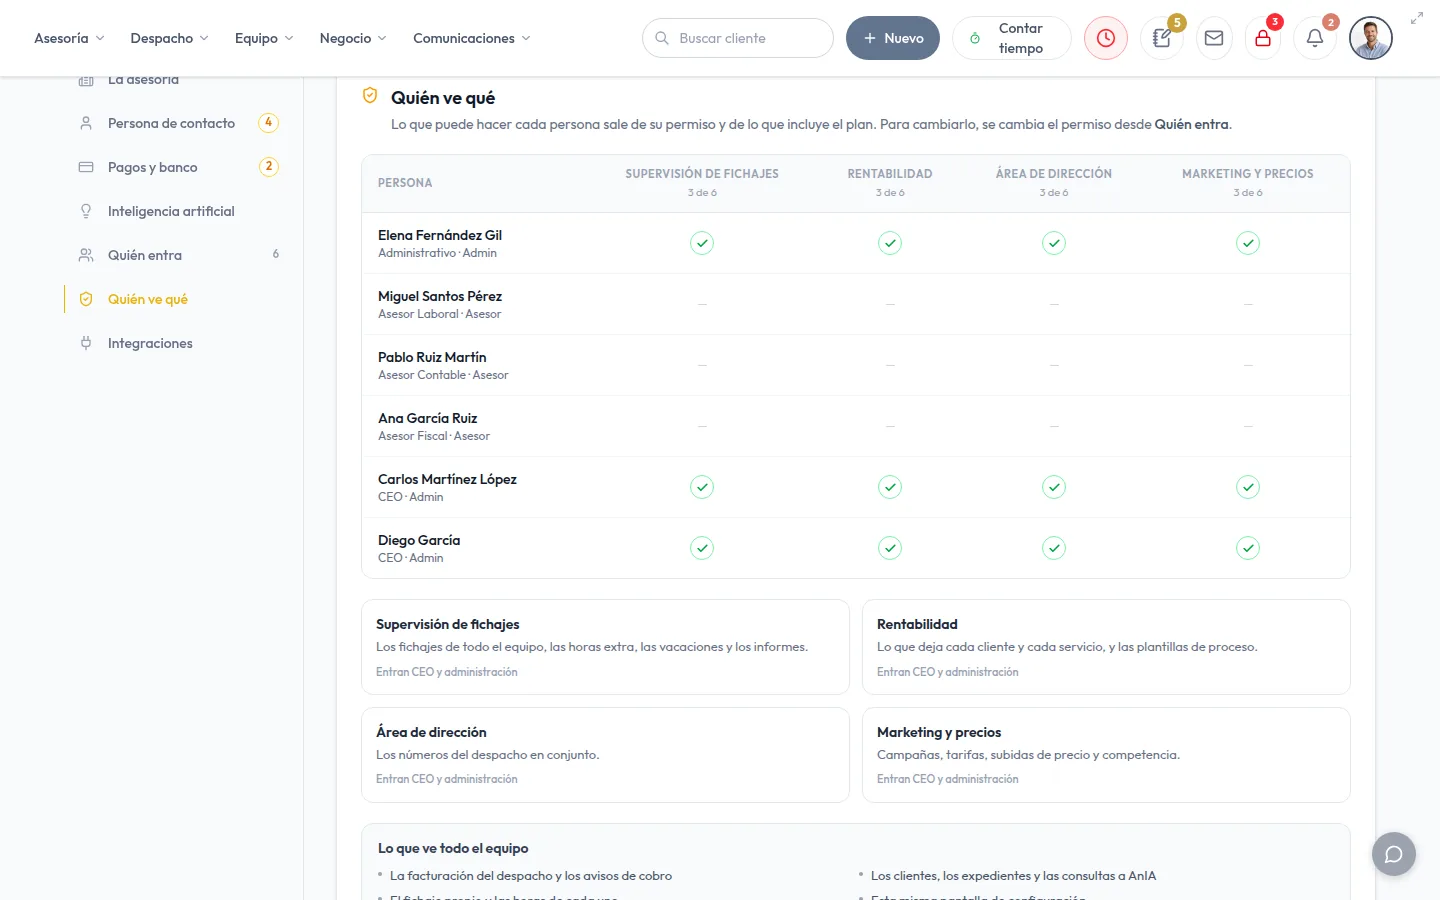Toggle Elena Fernández Gil Marketing y precios check
This screenshot has height=900, width=1440.
[x=1248, y=243]
